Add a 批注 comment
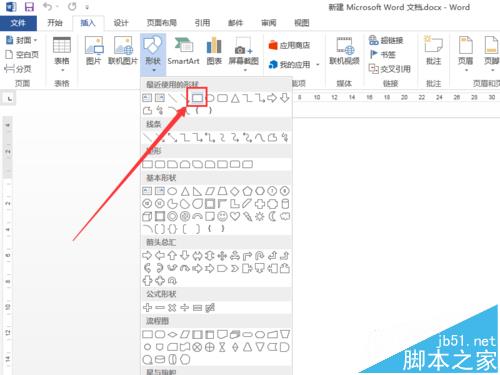 tap(433, 51)
